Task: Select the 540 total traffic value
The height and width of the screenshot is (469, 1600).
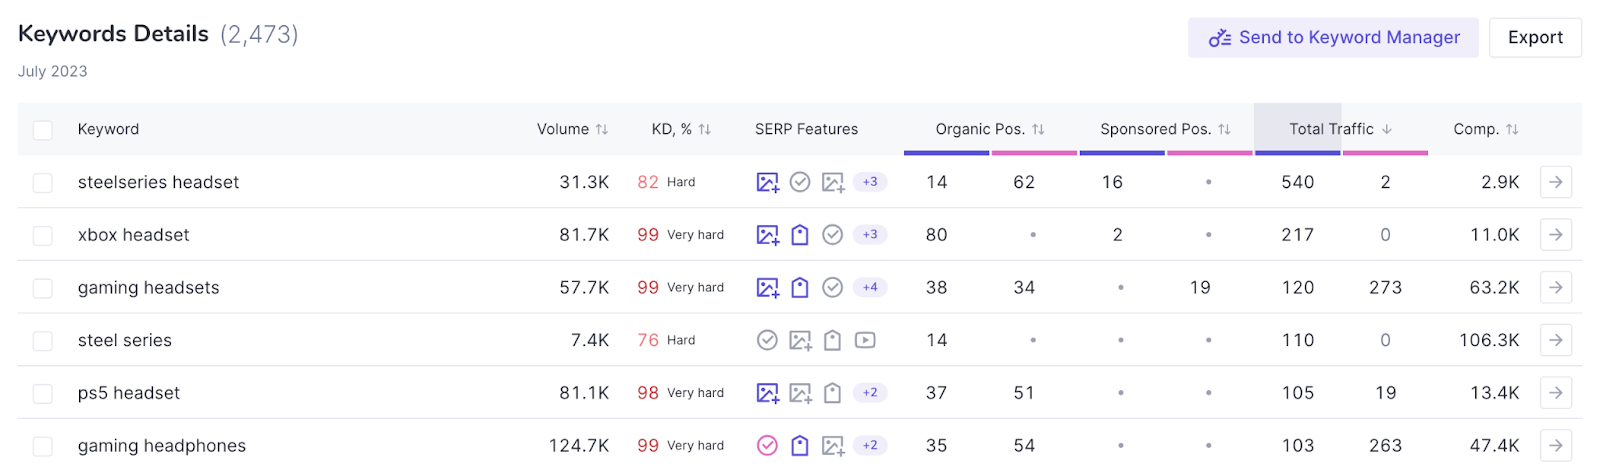Action: coord(1298,182)
